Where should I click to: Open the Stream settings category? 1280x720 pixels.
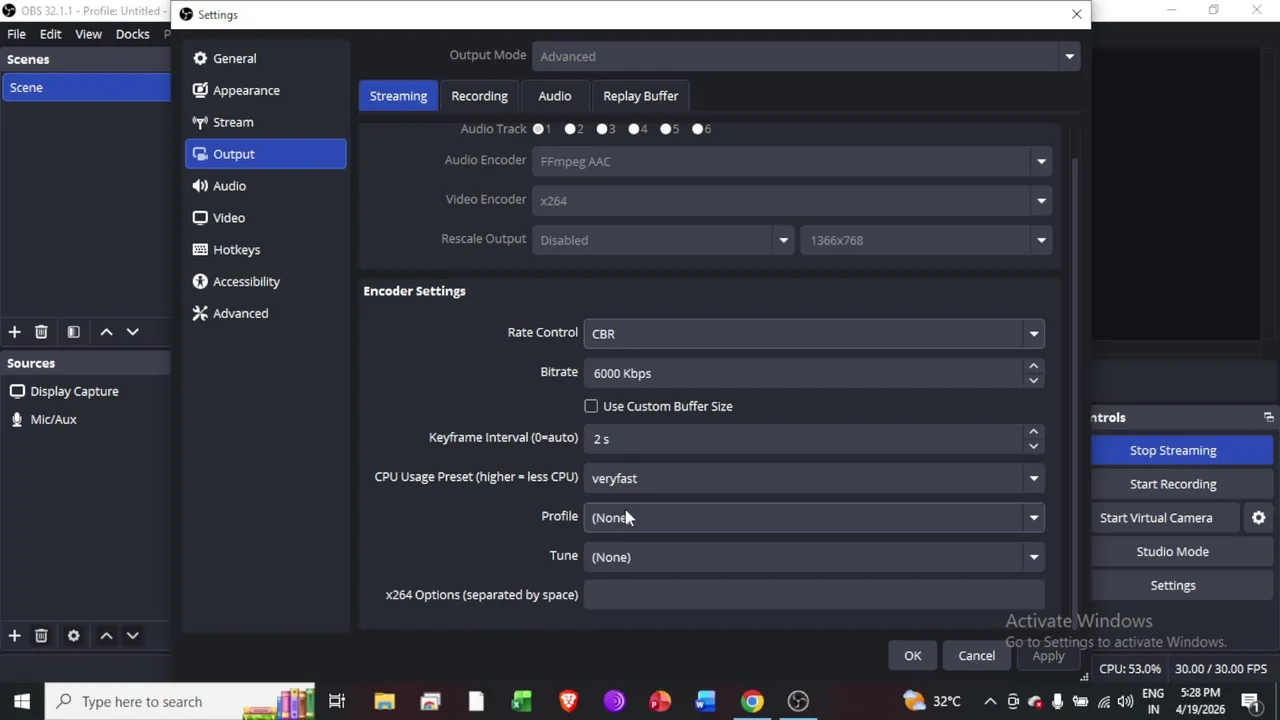point(265,122)
